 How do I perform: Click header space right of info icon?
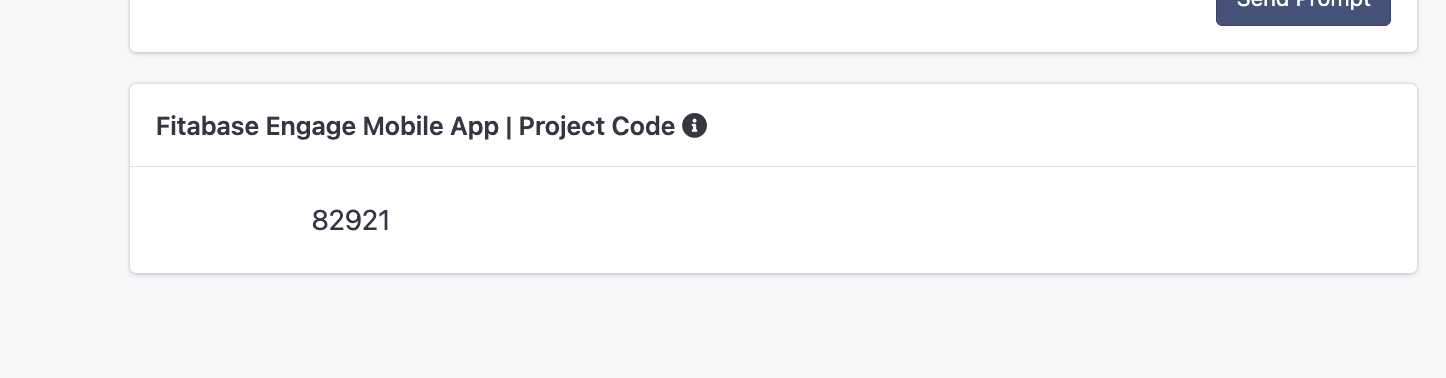tap(1060, 126)
